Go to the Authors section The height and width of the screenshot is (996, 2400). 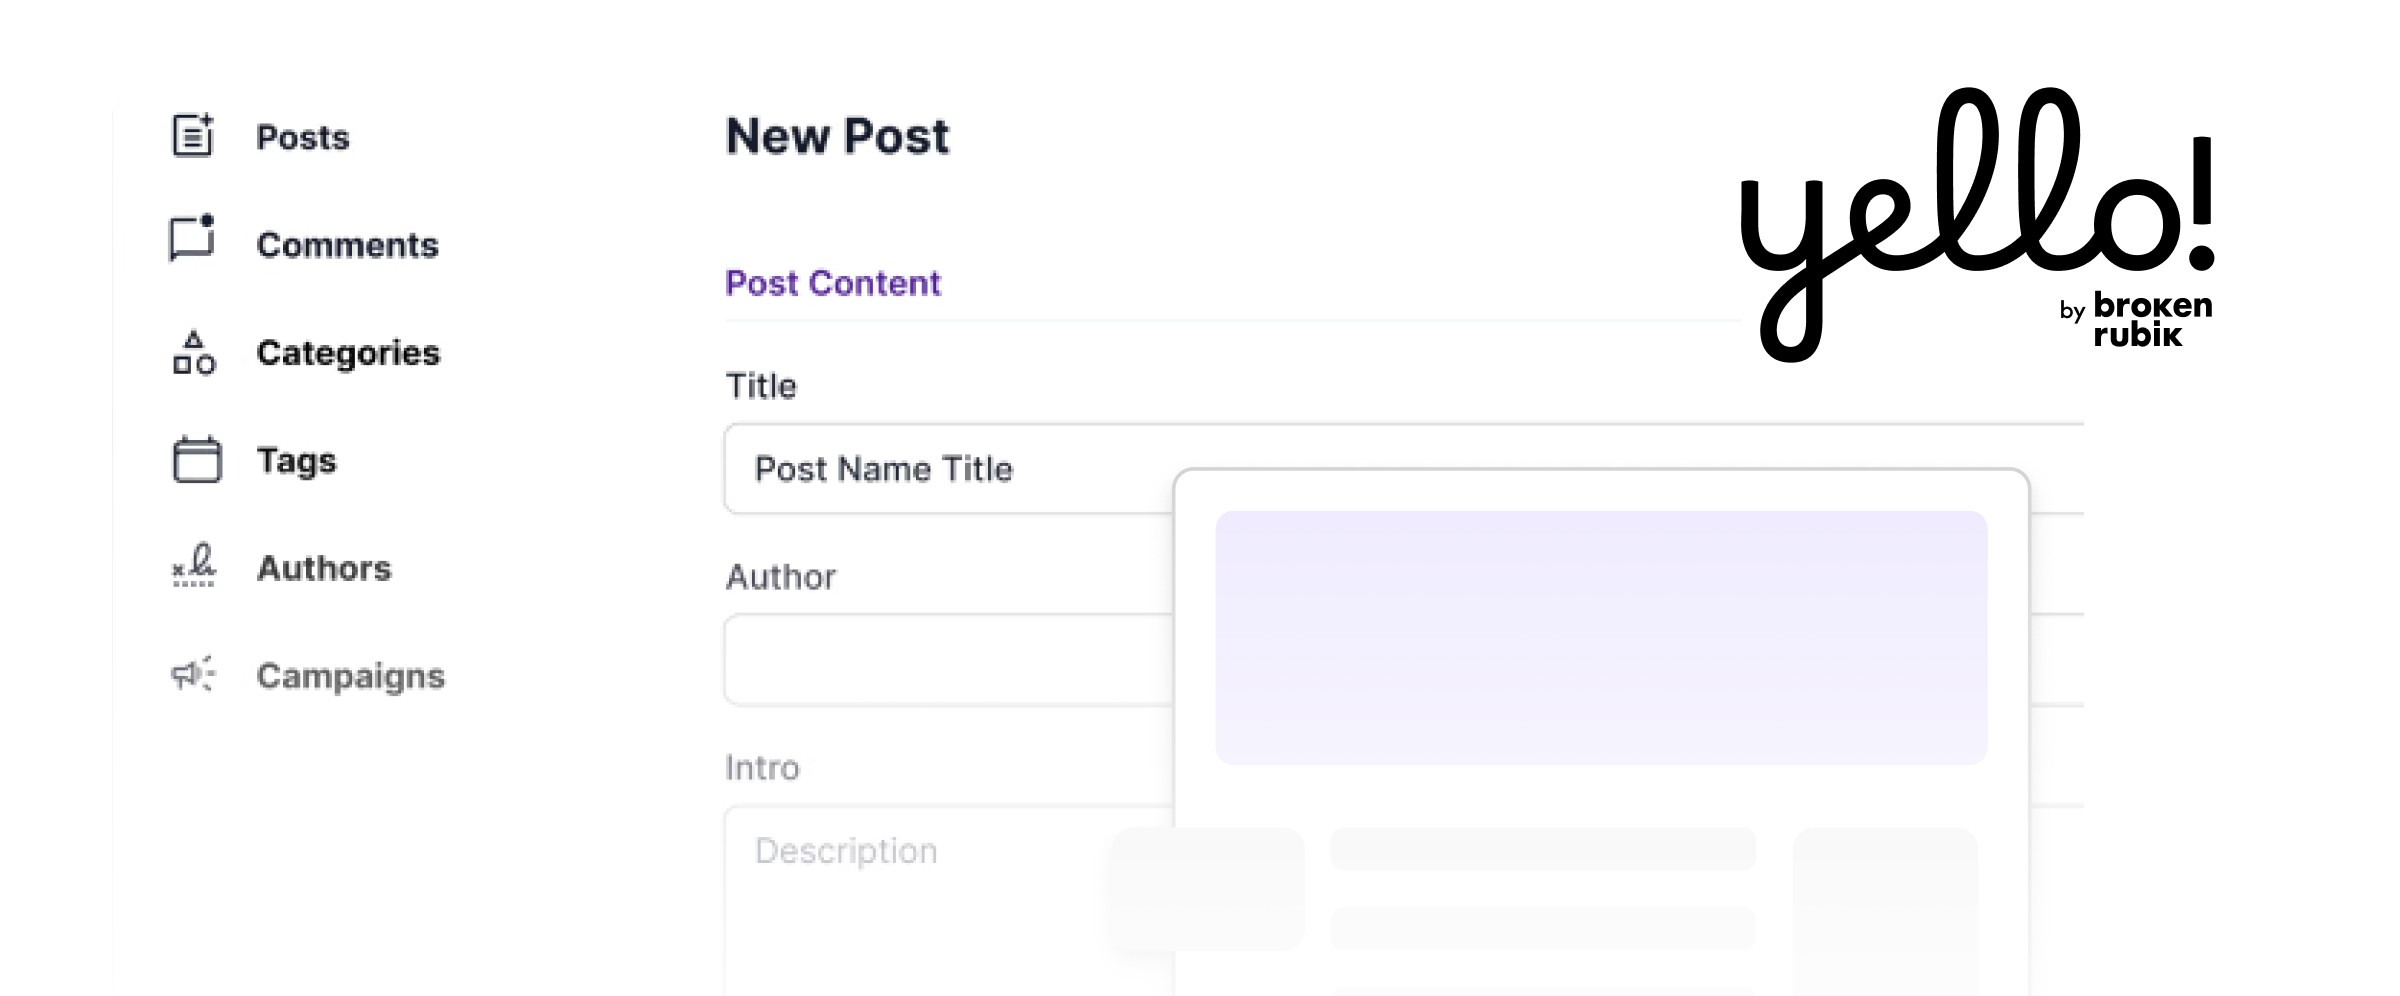tap(324, 568)
